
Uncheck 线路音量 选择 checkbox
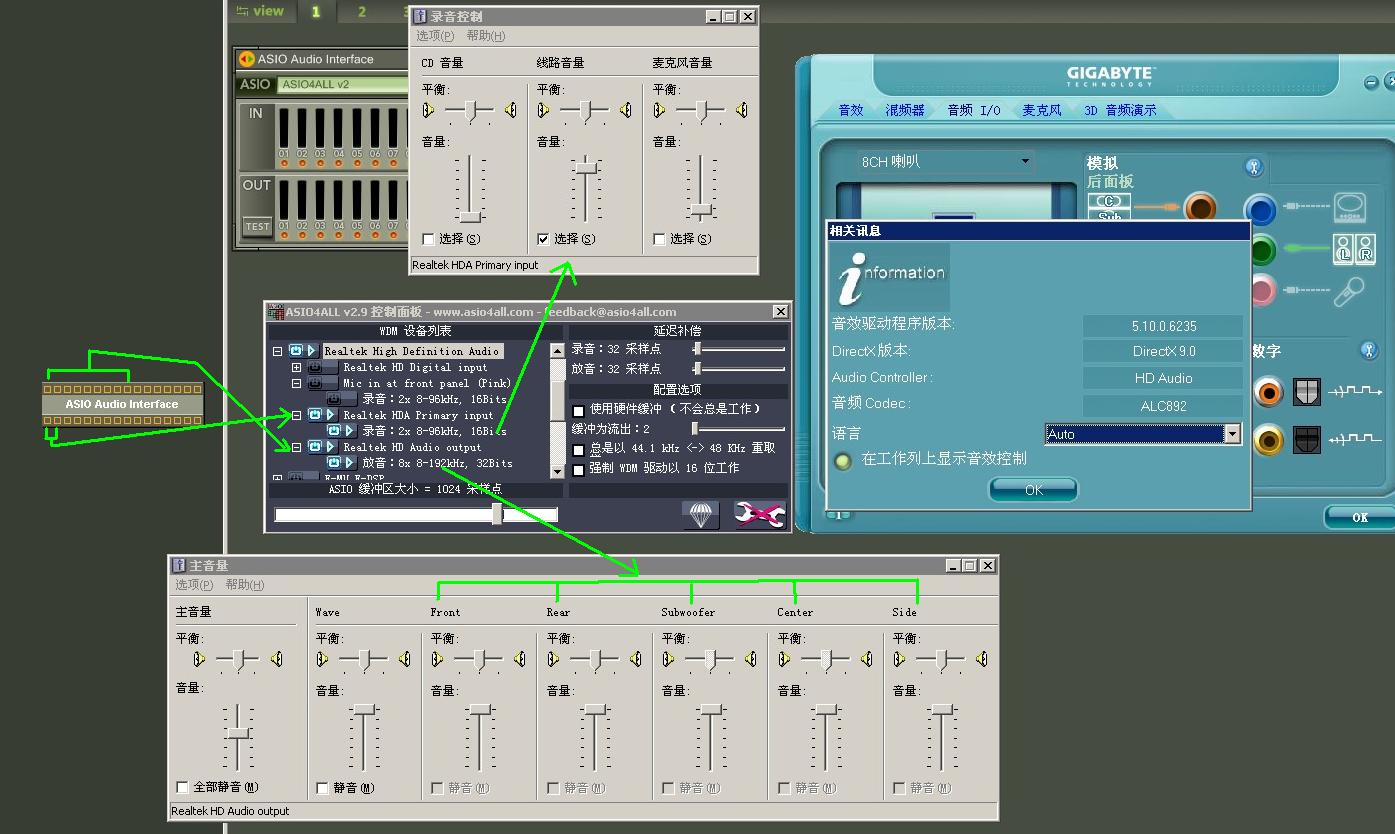543,239
